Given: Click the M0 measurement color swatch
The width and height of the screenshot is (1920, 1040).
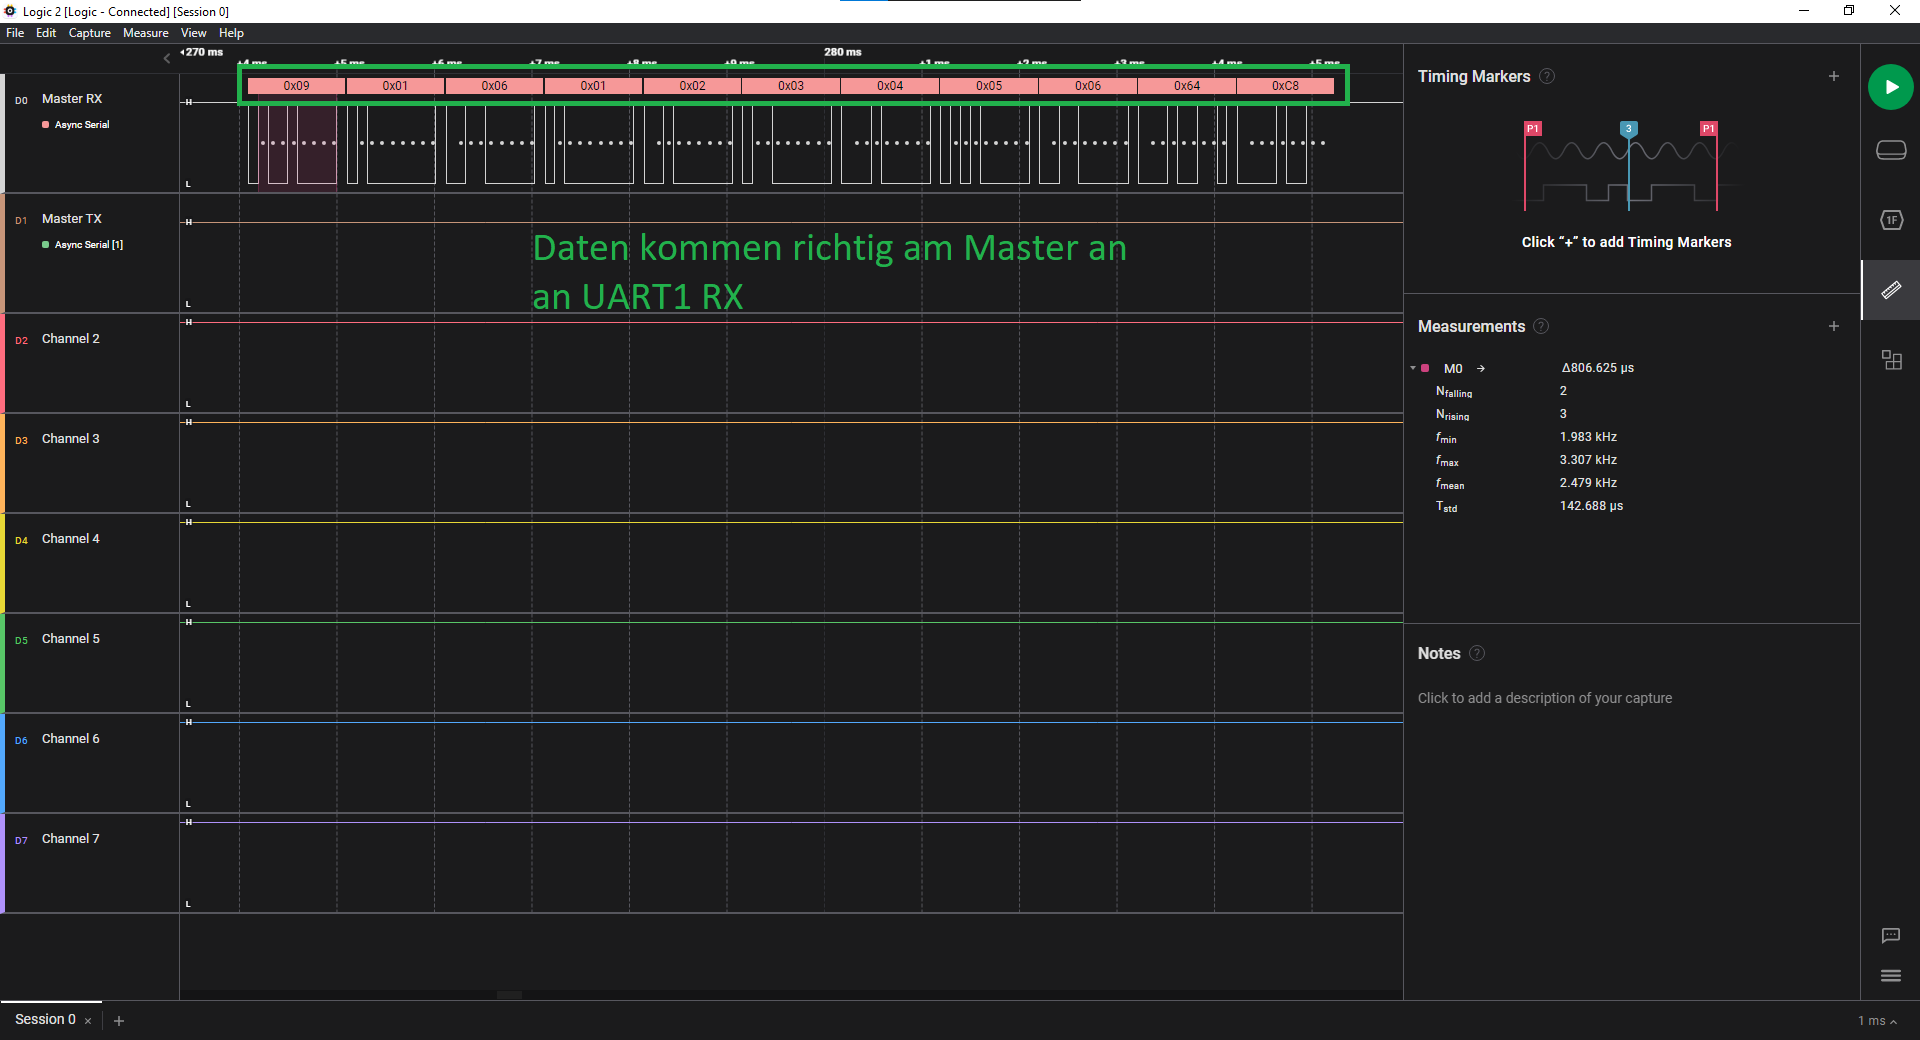Looking at the screenshot, I should (x=1425, y=368).
